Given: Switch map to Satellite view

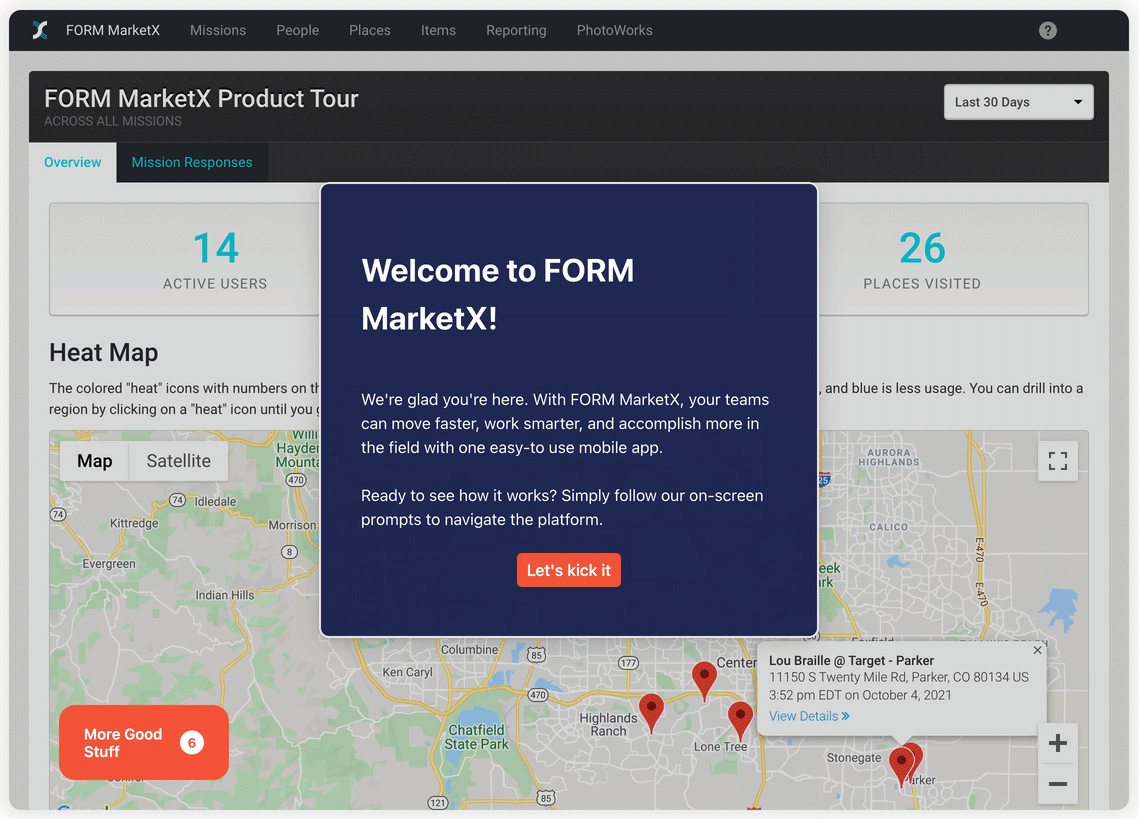Looking at the screenshot, I should pos(179,461).
